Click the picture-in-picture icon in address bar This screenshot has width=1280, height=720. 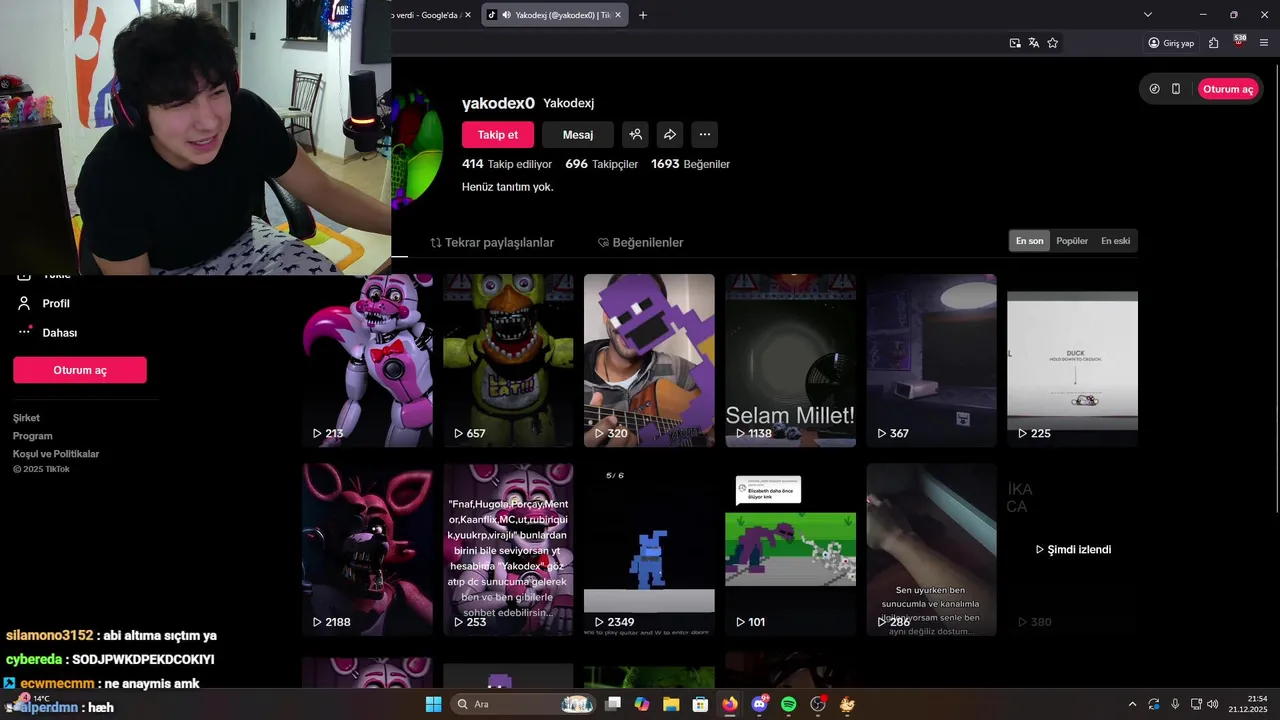coord(1015,43)
